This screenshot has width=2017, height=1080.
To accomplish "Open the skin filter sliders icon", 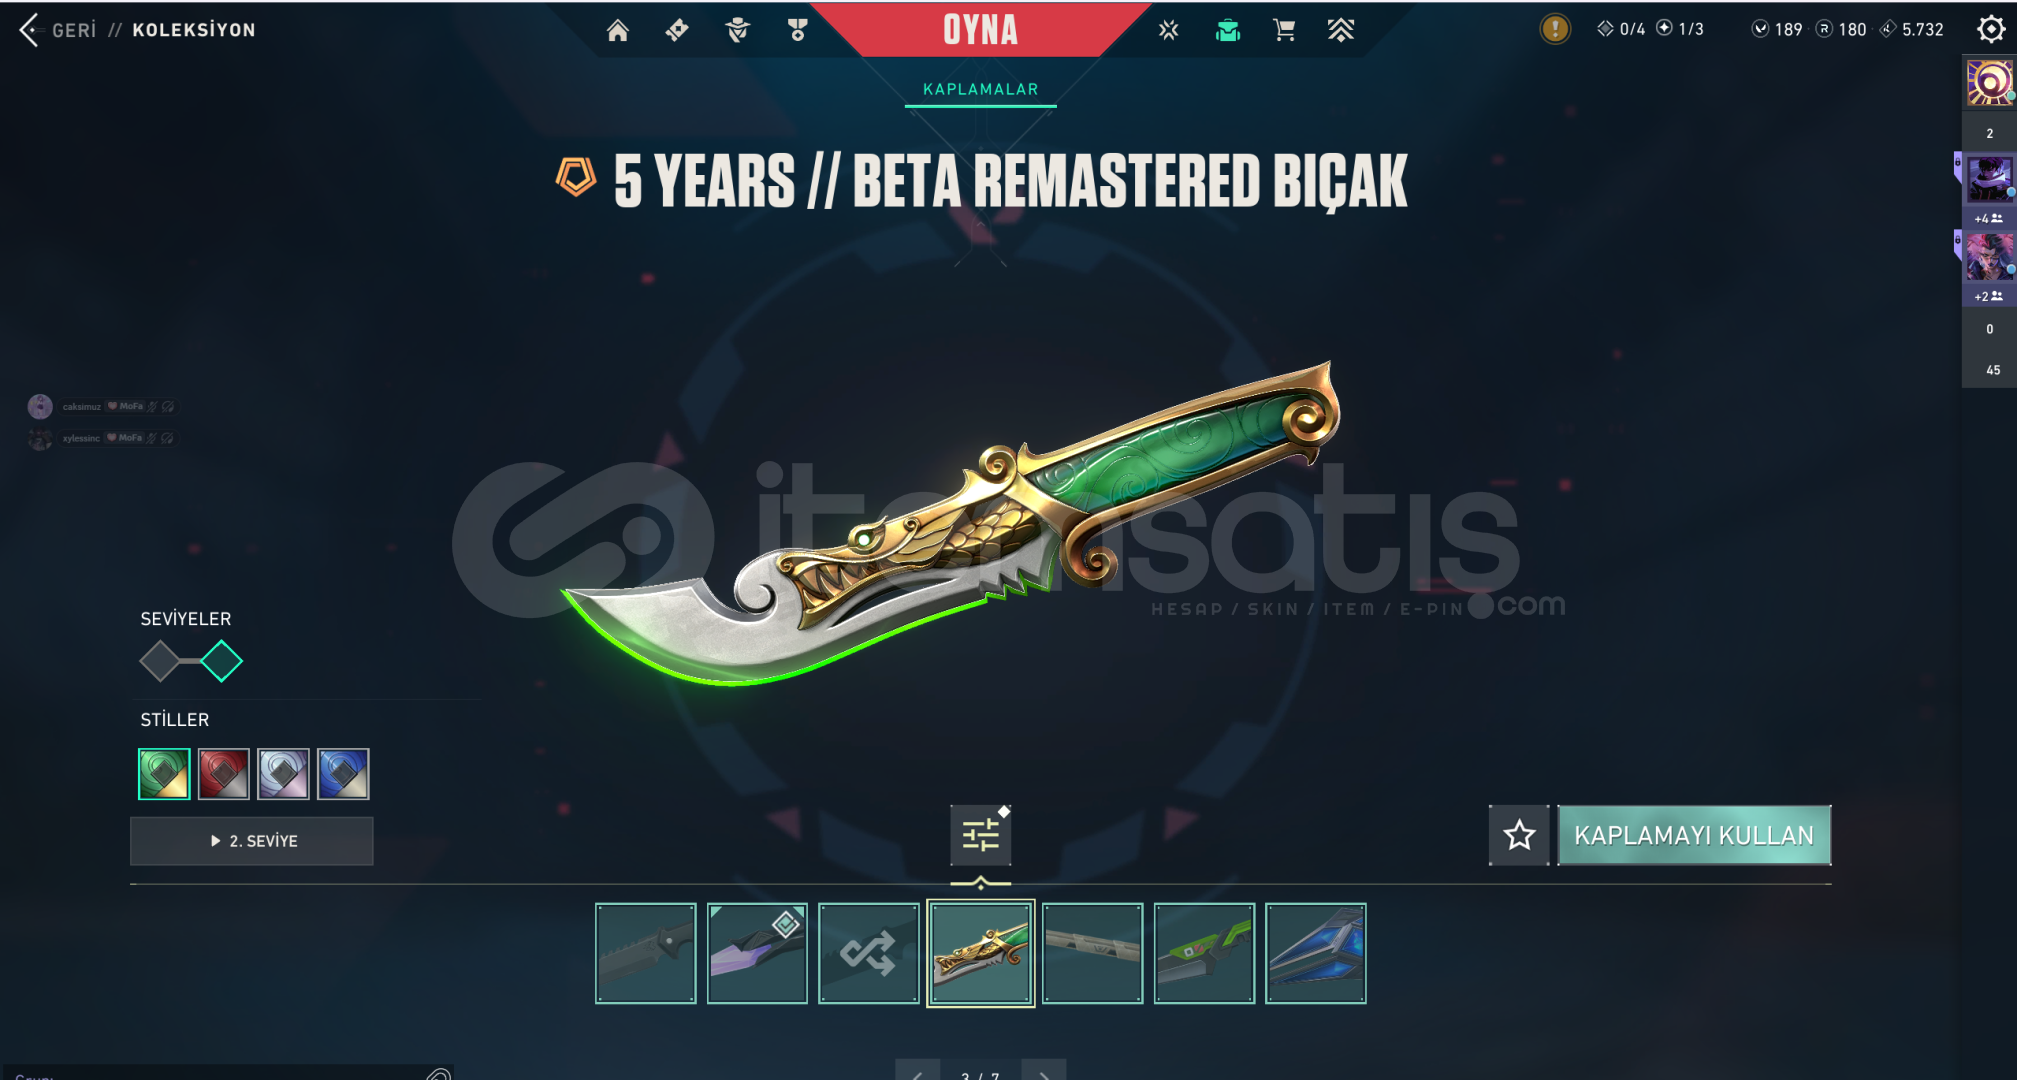I will [x=980, y=835].
